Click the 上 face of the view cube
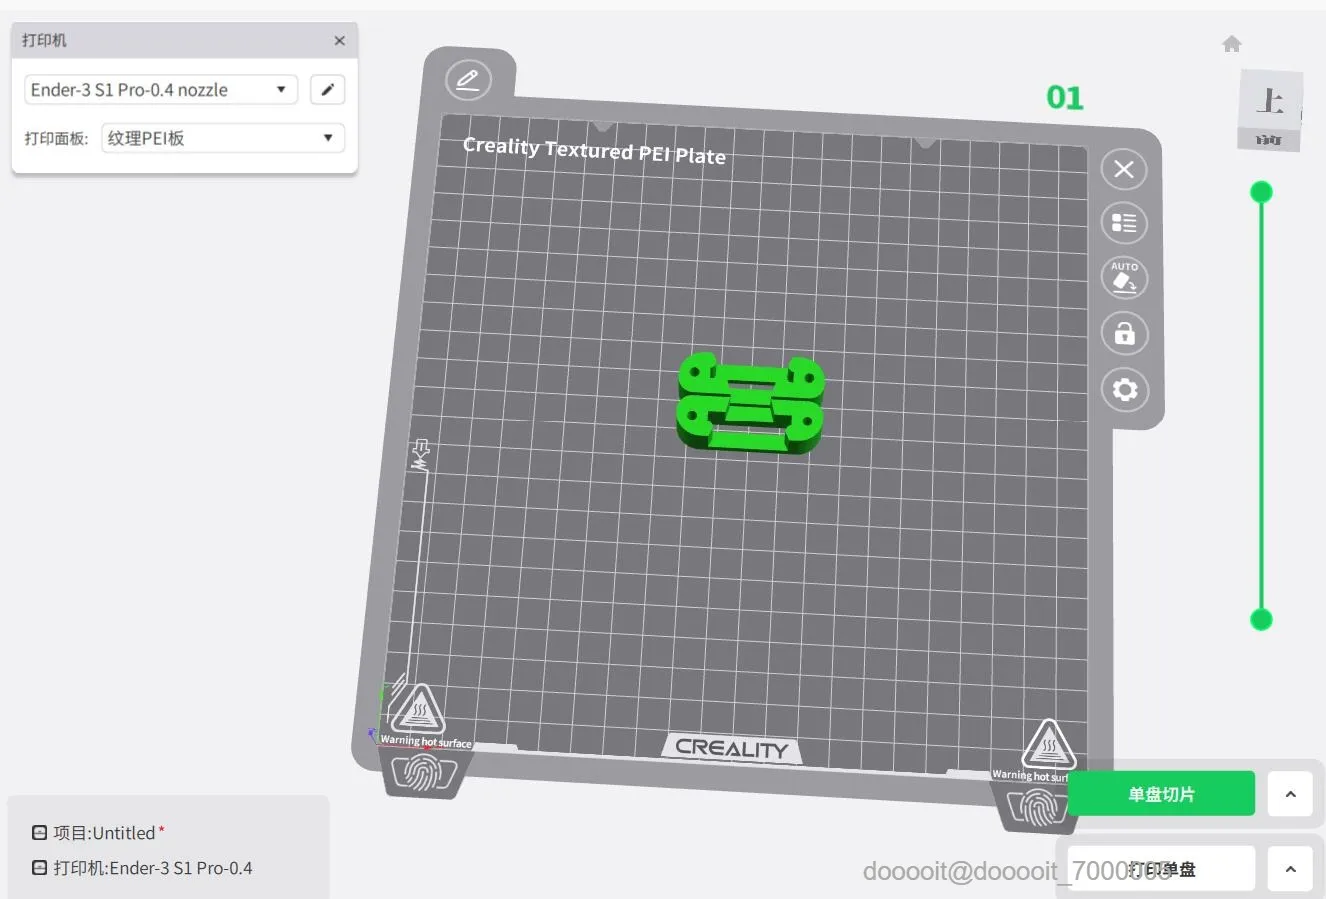Viewport: 1326px width, 899px height. 1270,101
